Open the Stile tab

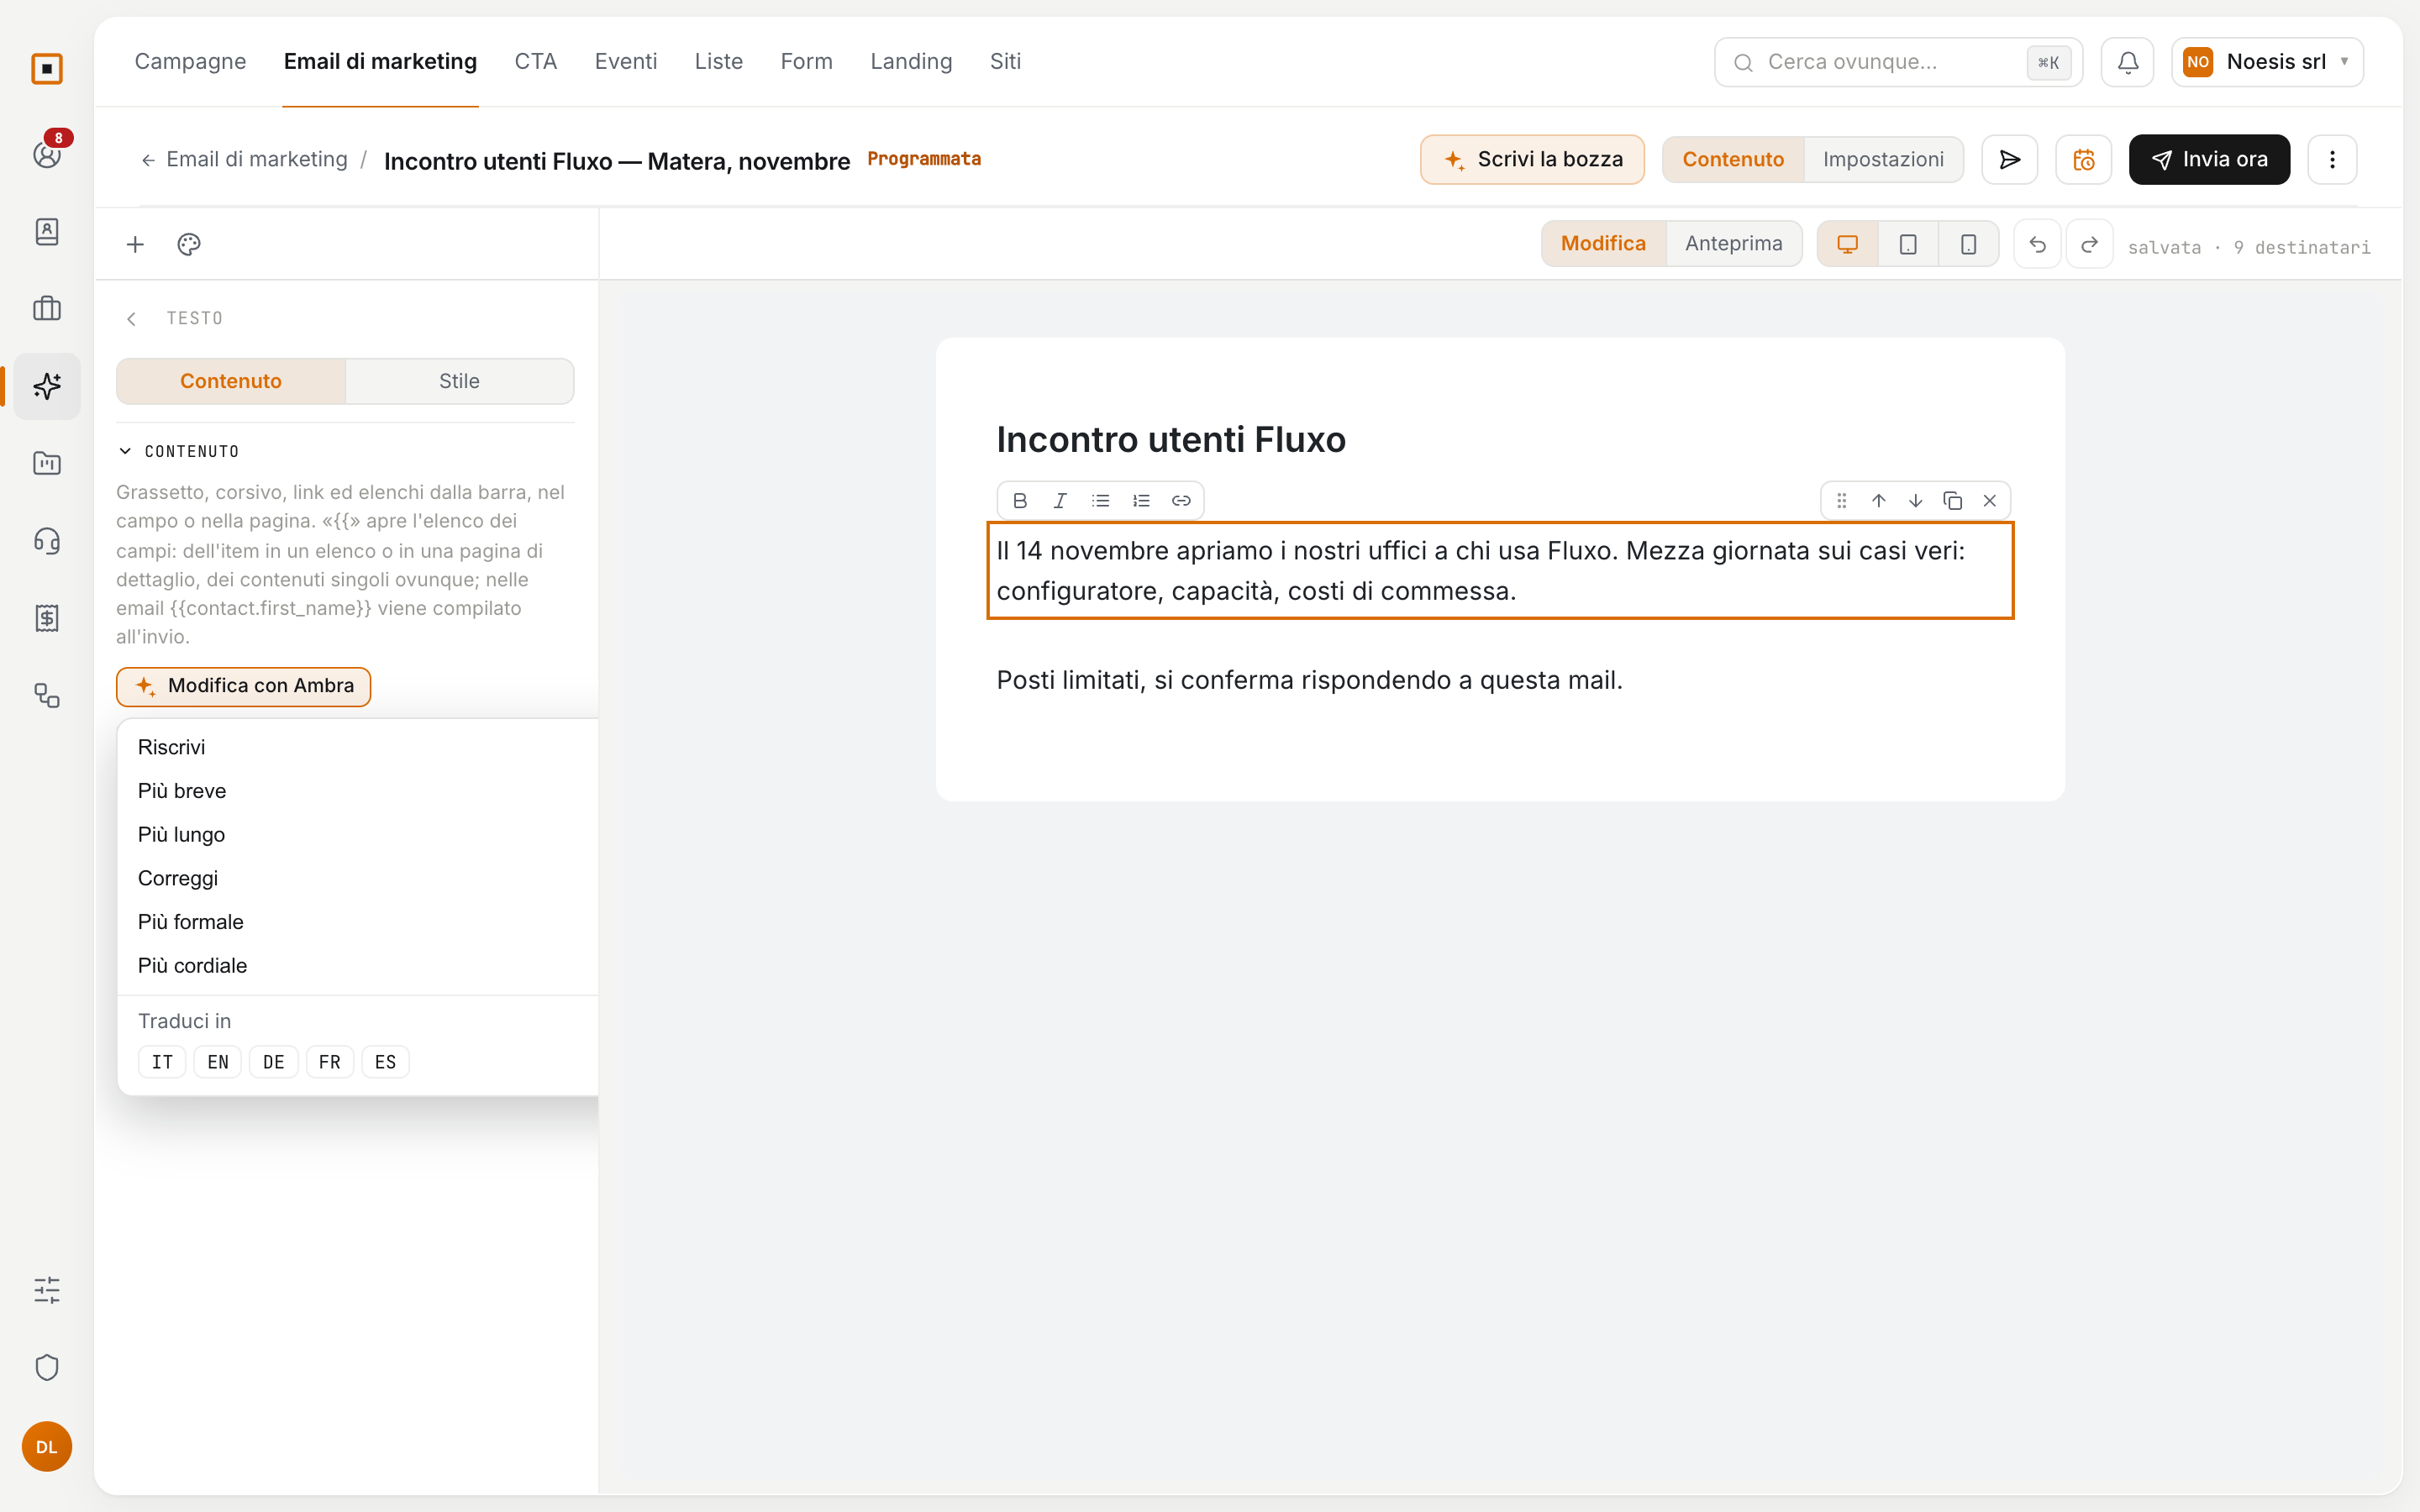pos(459,381)
